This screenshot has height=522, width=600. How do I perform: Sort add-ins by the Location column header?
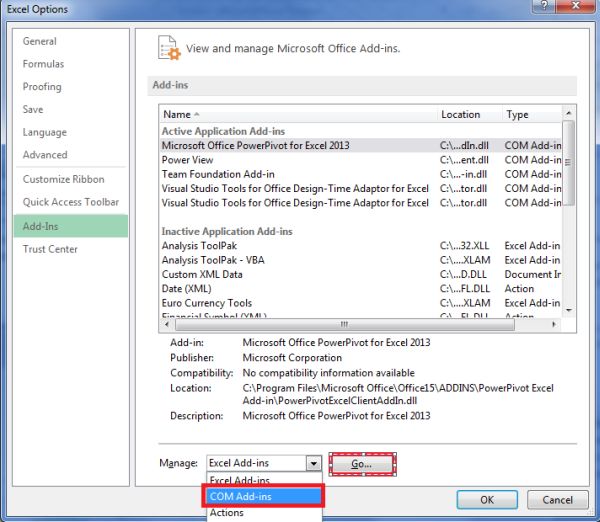pos(470,114)
